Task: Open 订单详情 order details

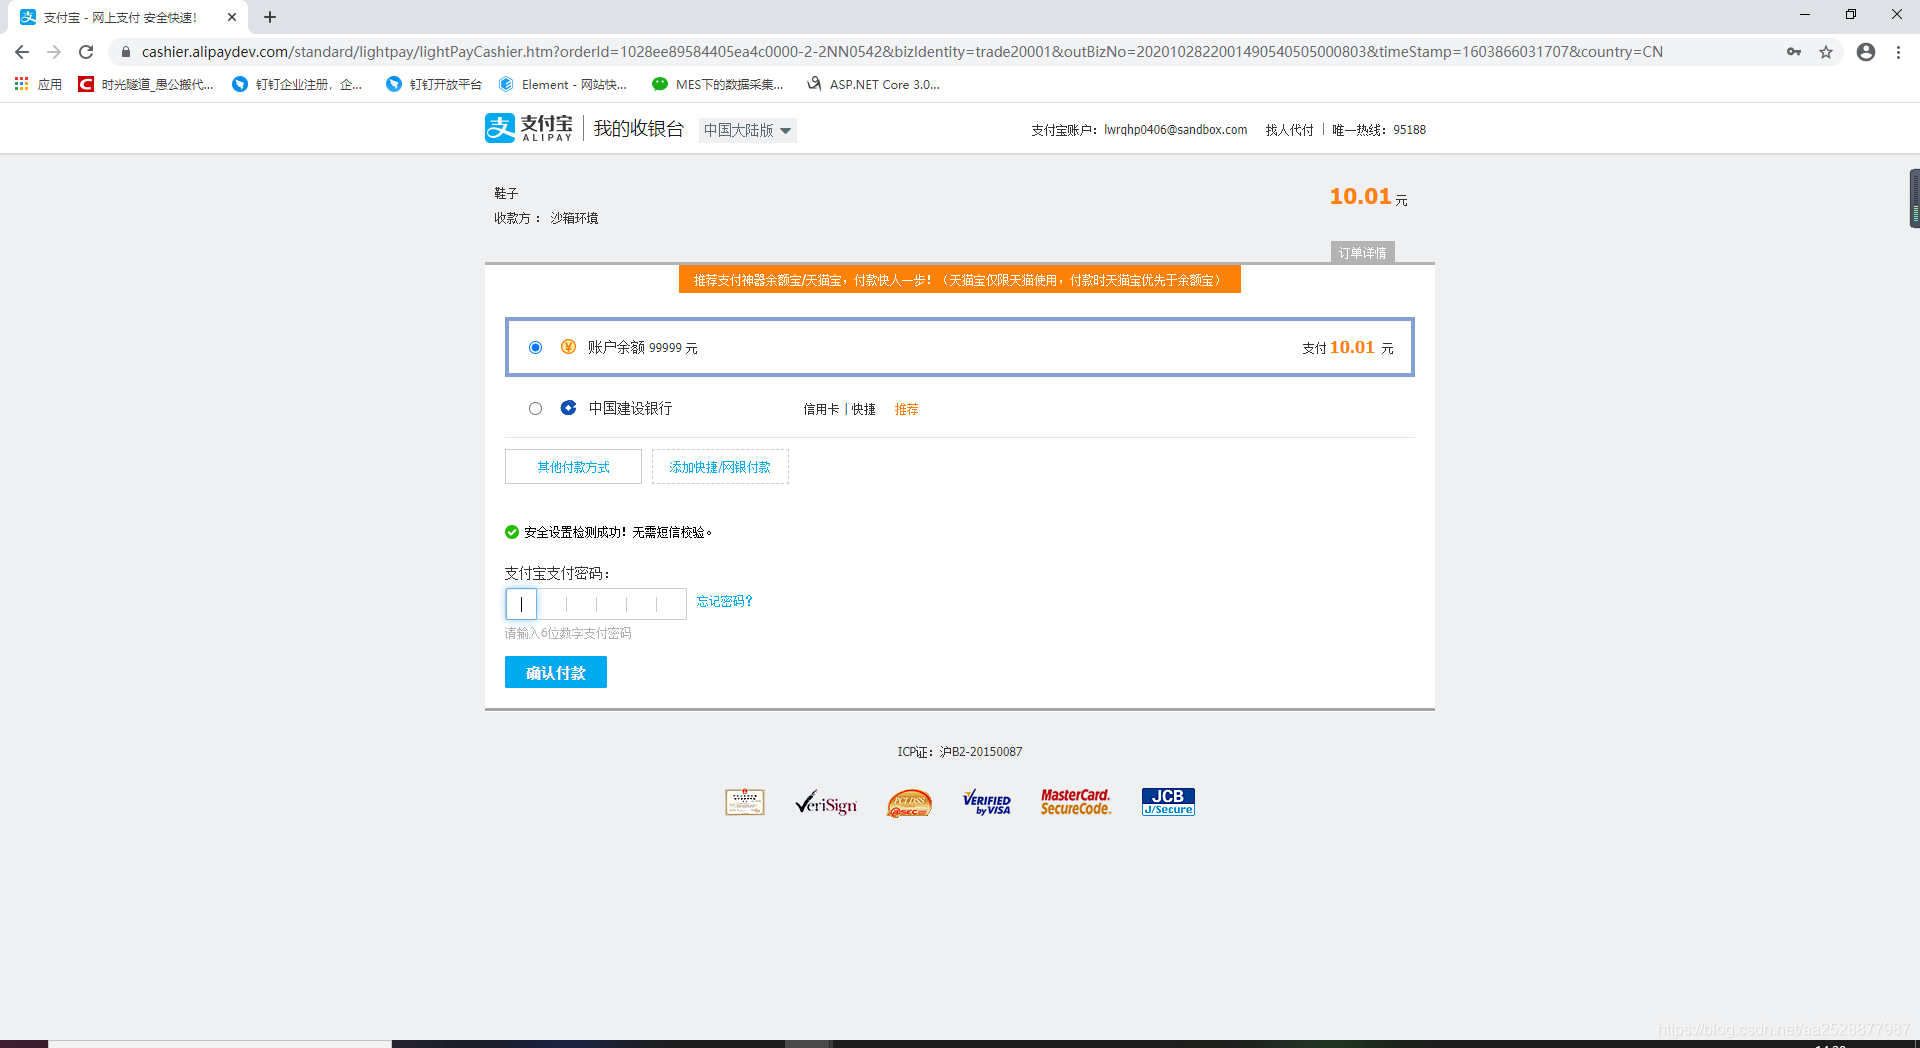Action: coord(1362,253)
